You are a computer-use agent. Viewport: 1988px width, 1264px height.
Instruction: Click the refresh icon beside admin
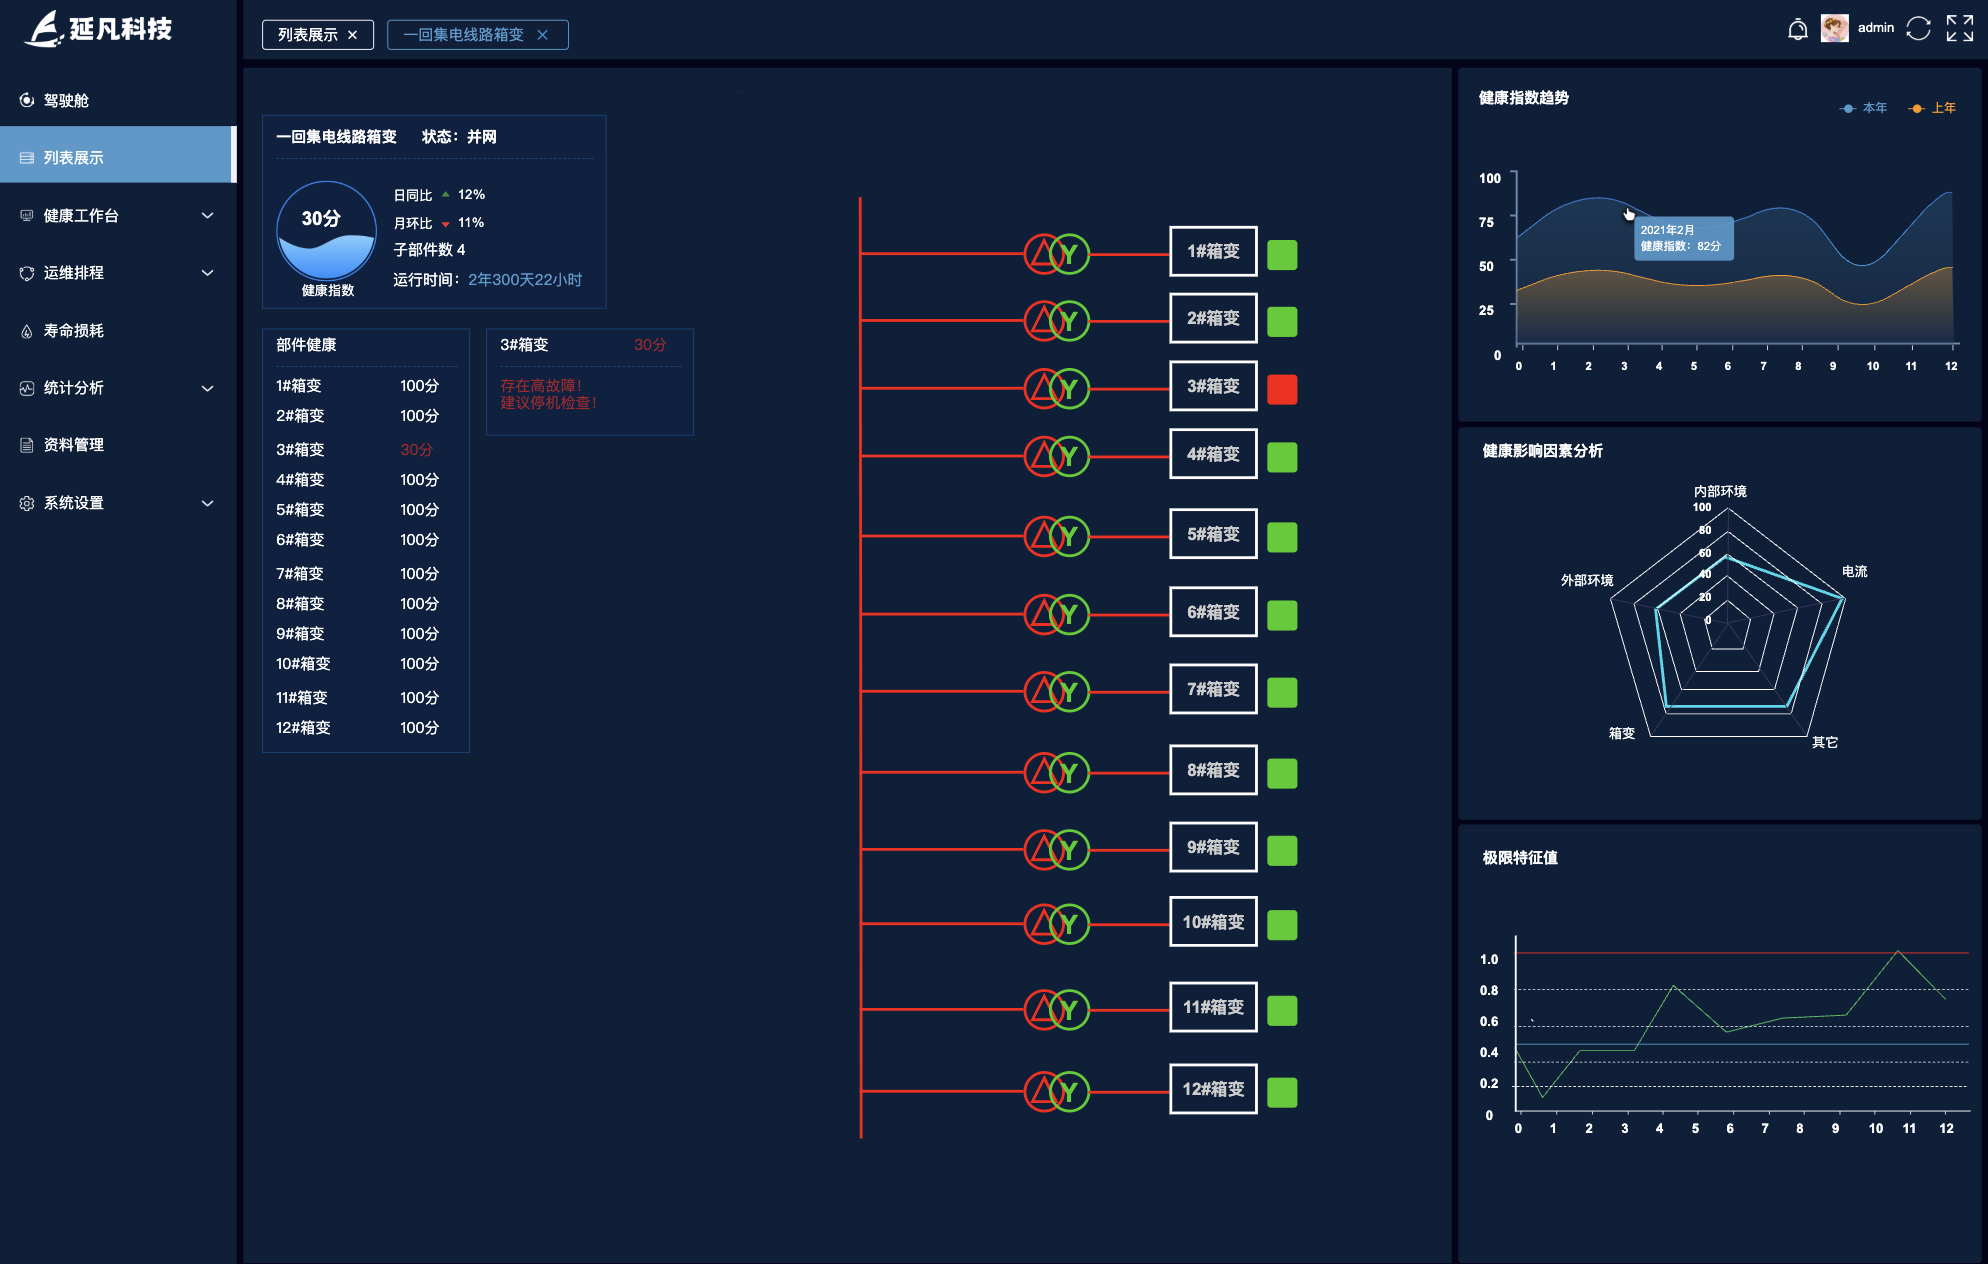[1918, 29]
